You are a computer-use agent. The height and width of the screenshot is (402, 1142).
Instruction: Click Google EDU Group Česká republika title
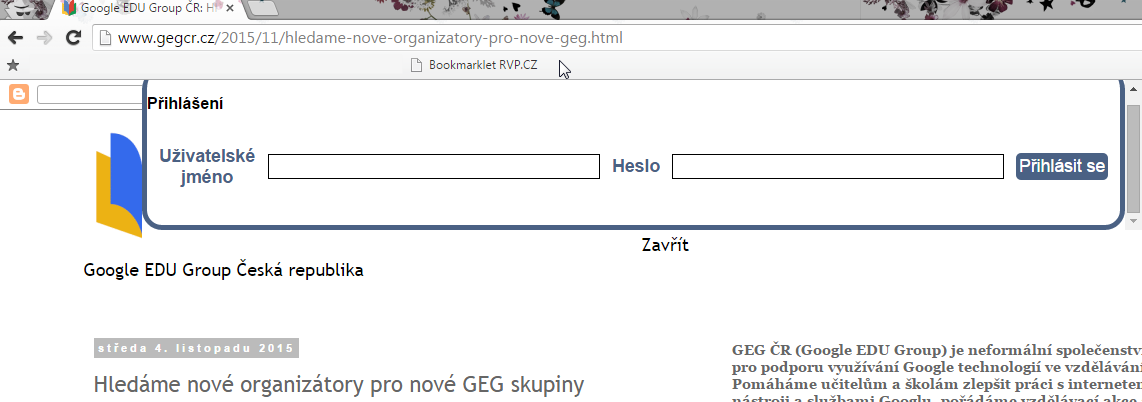tap(224, 271)
